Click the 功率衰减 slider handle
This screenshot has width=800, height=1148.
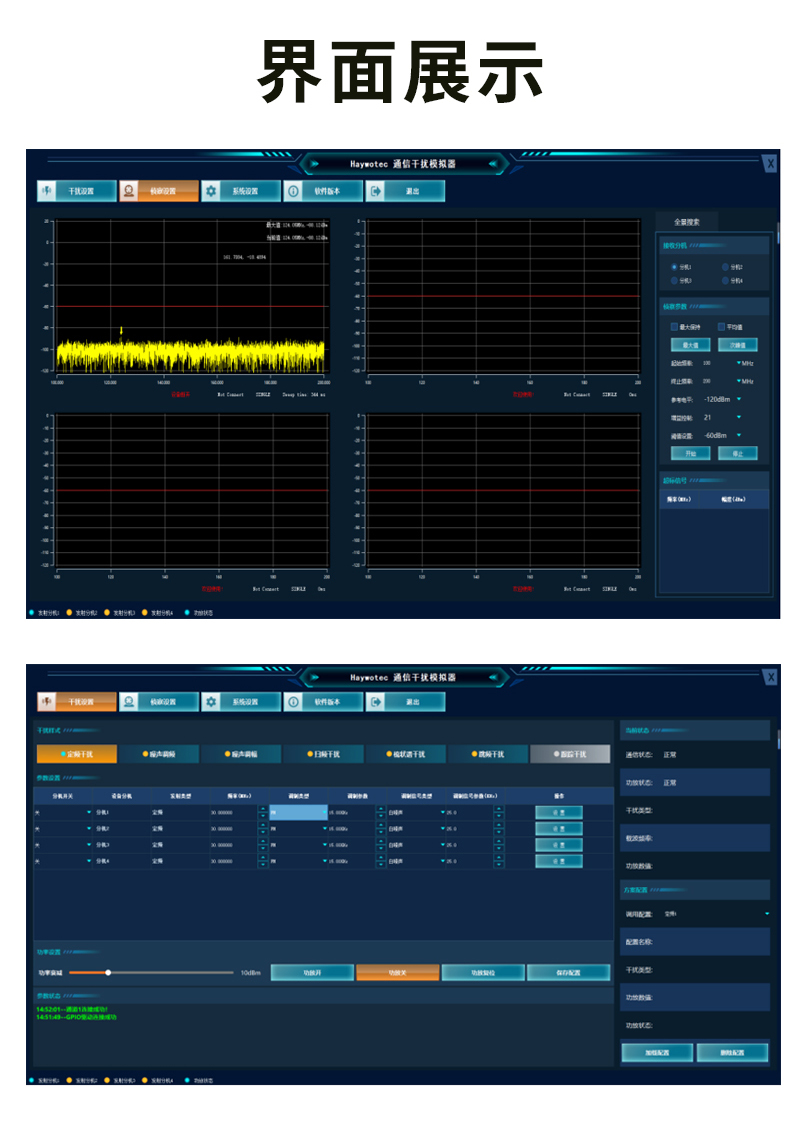pos(108,973)
